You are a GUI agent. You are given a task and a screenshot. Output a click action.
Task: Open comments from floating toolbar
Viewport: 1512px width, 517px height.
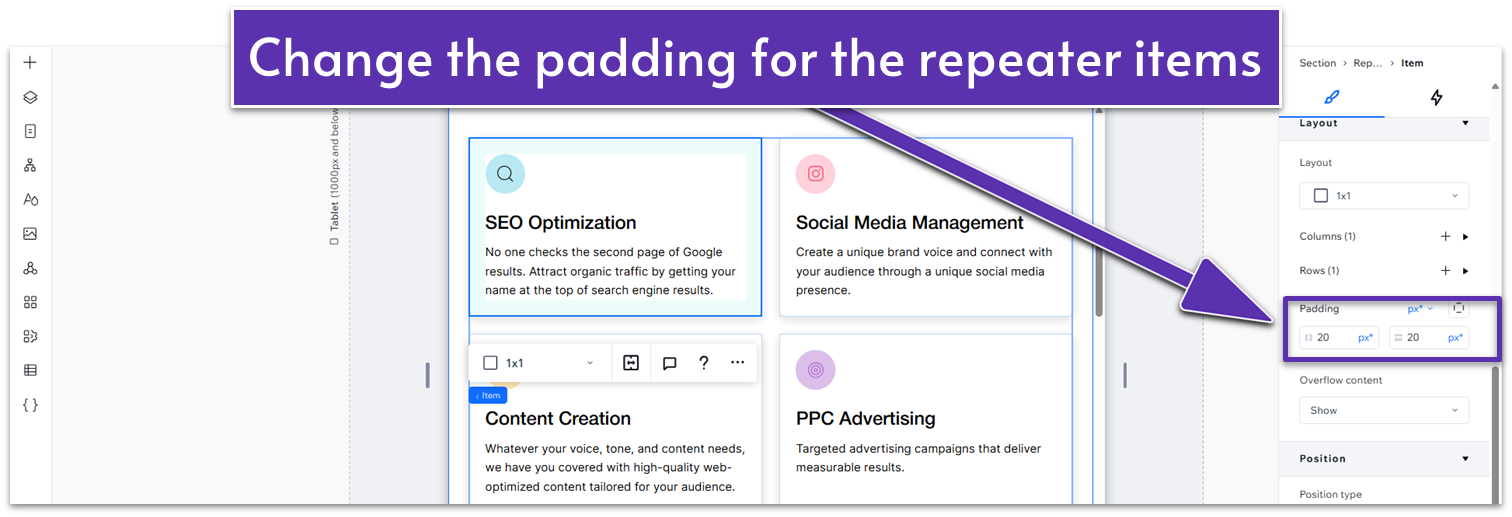tap(670, 363)
